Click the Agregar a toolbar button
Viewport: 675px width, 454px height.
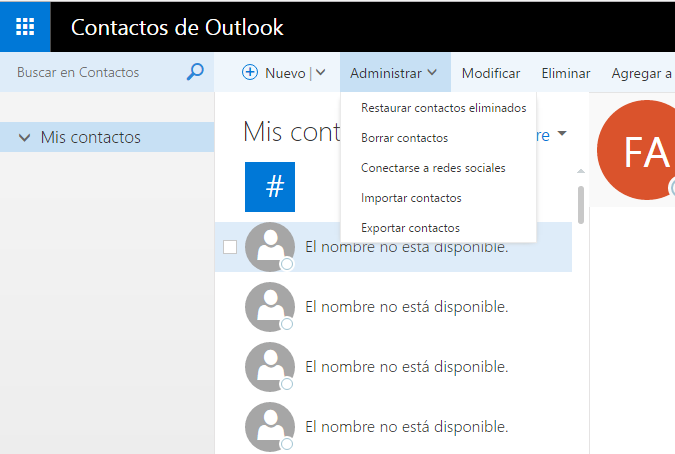(641, 74)
